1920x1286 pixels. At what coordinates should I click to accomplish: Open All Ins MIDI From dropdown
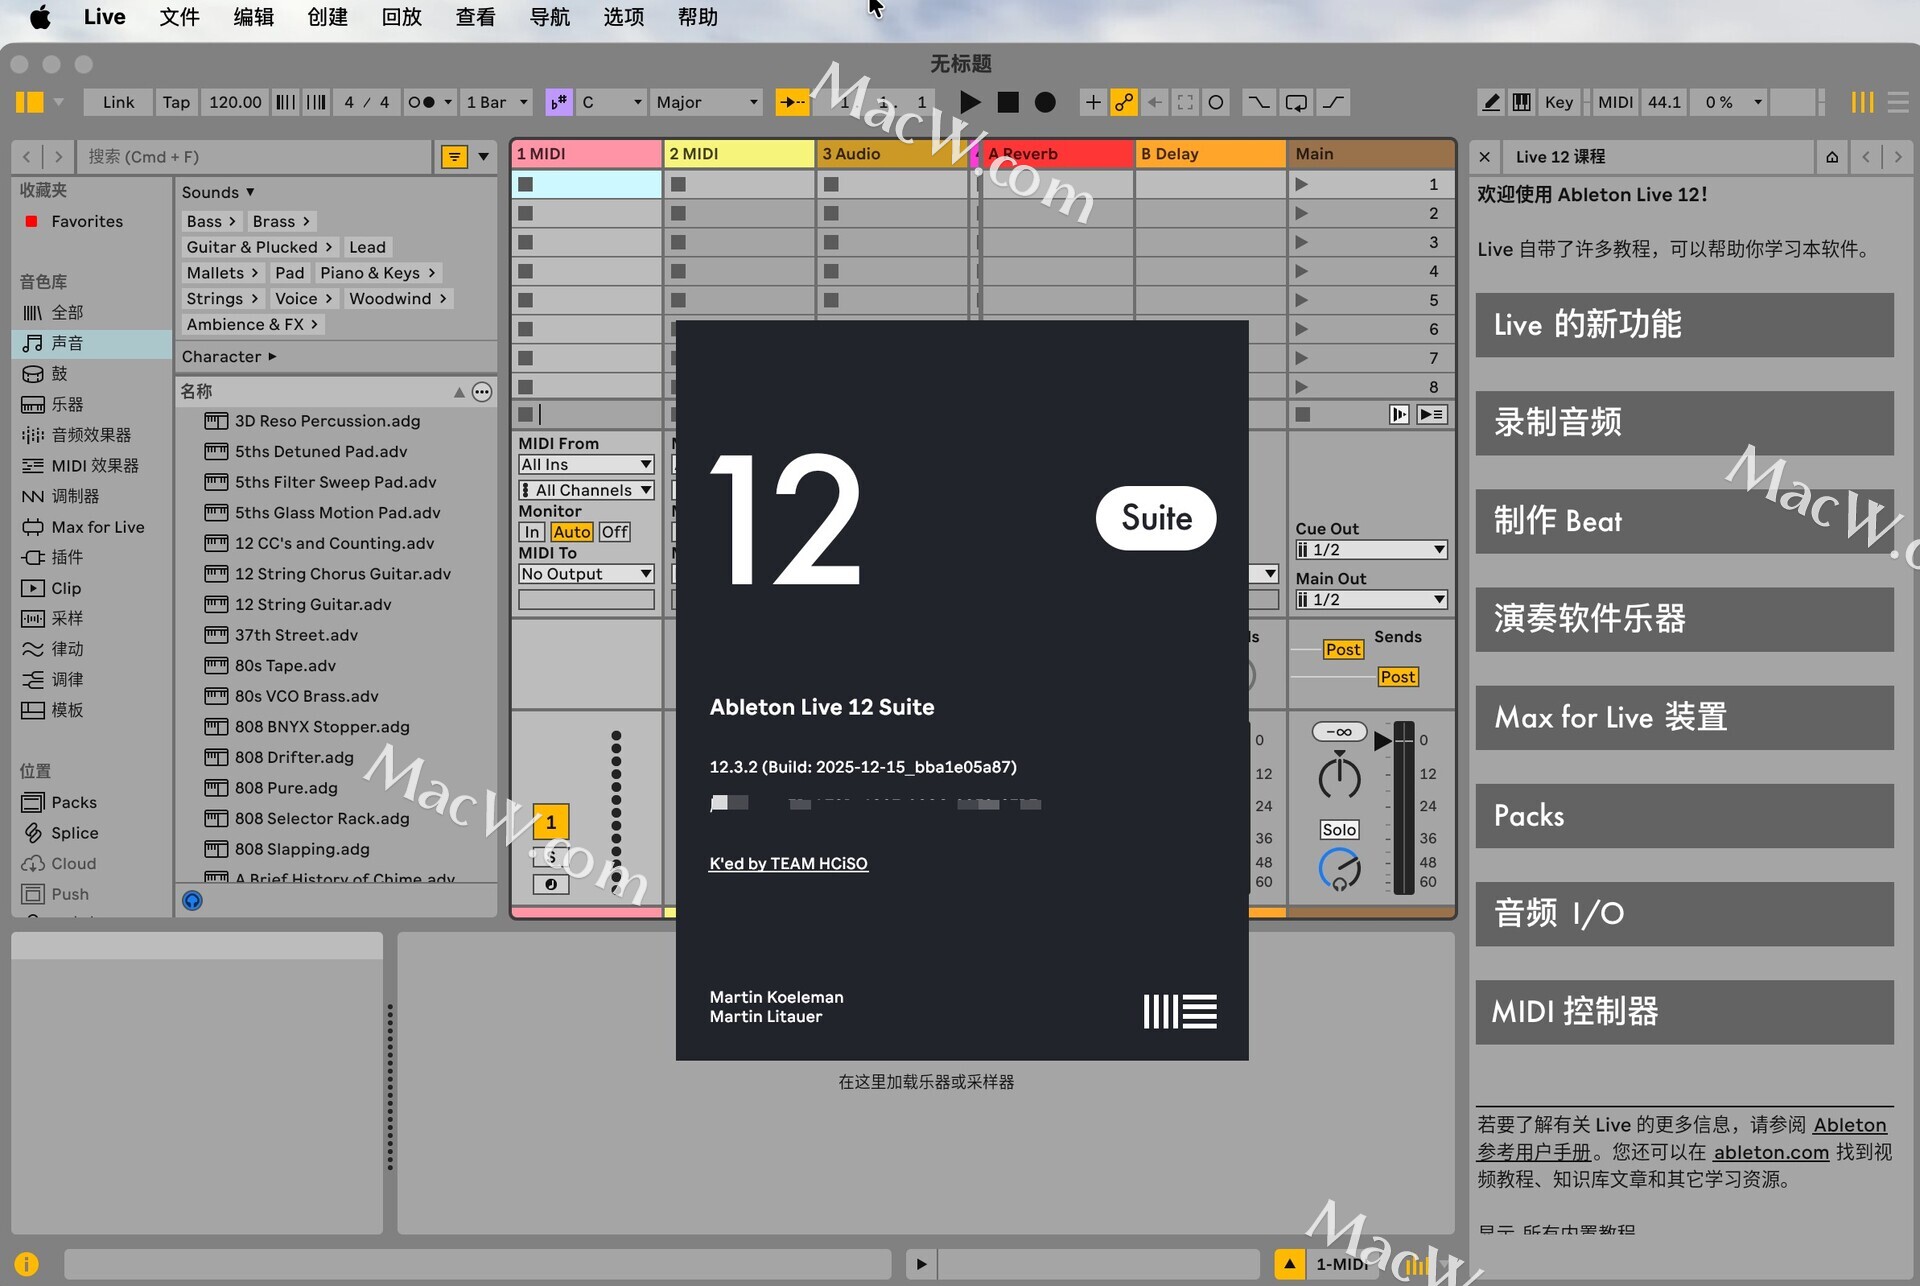[586, 464]
